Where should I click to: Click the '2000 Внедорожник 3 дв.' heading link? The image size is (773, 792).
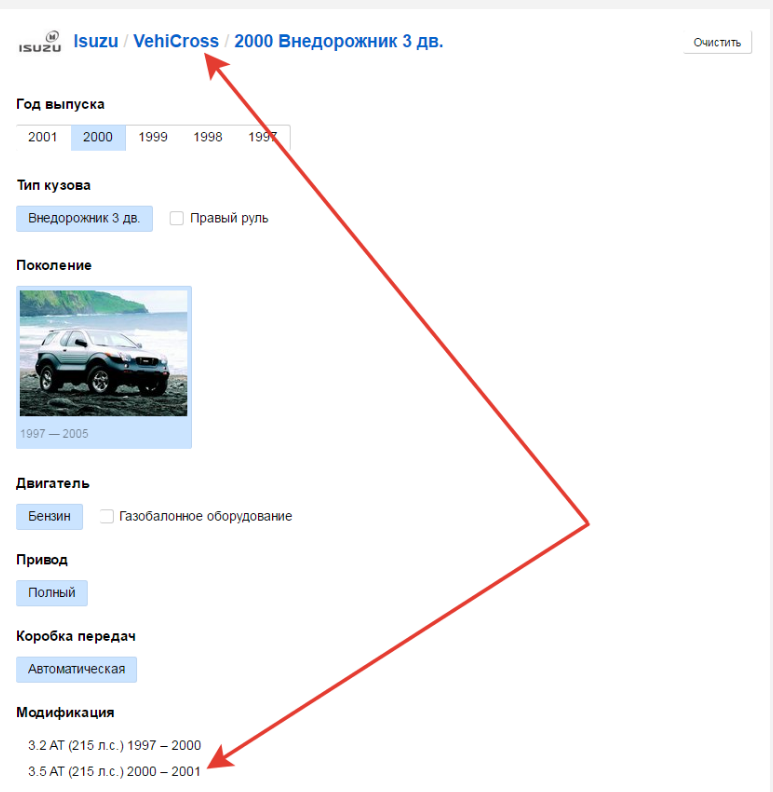click(x=339, y=41)
